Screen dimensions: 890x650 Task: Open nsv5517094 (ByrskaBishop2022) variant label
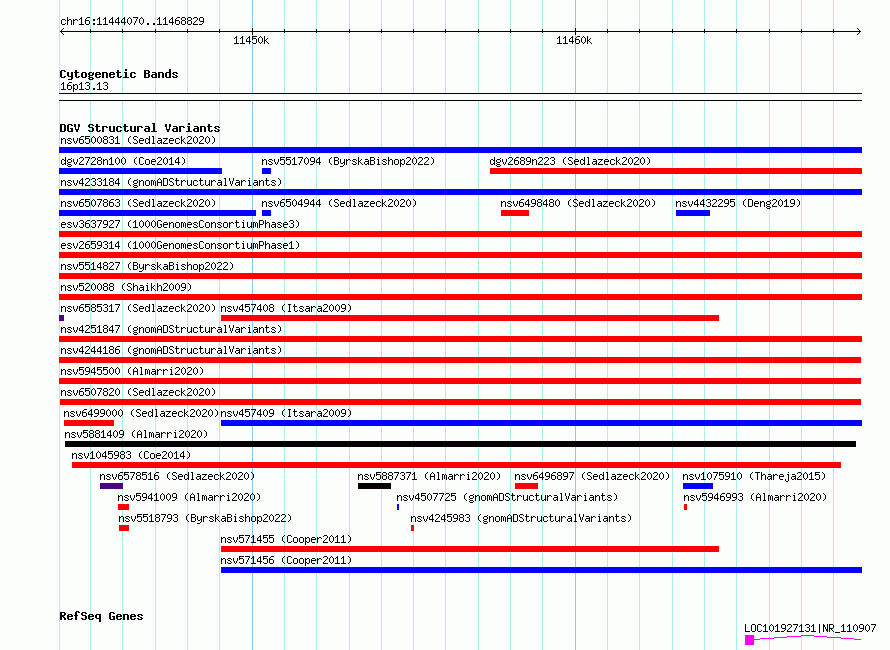[348, 161]
